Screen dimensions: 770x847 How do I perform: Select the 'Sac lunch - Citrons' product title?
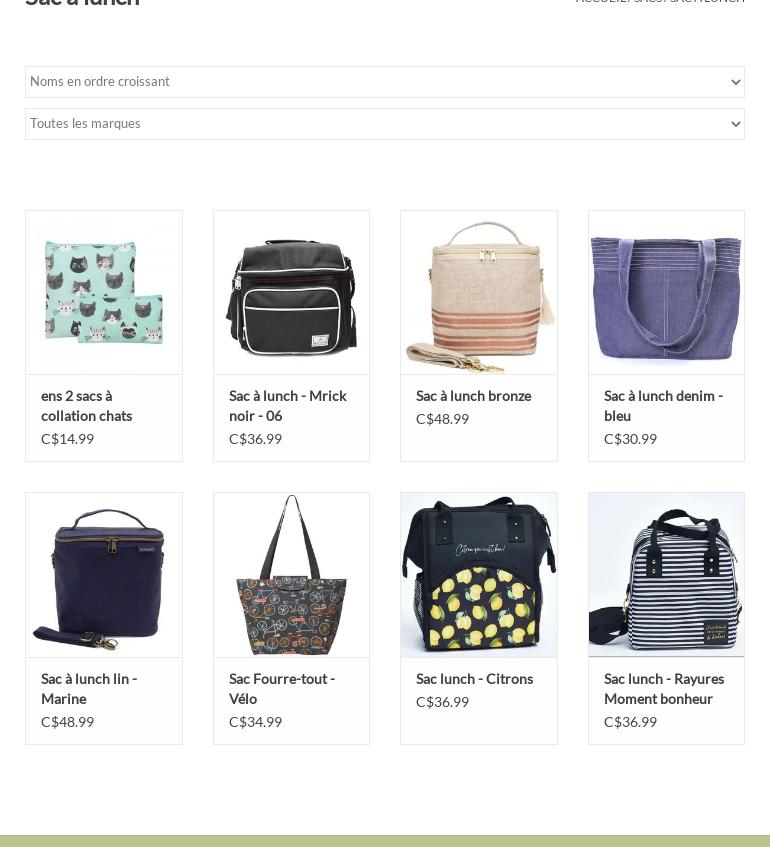[474, 679]
